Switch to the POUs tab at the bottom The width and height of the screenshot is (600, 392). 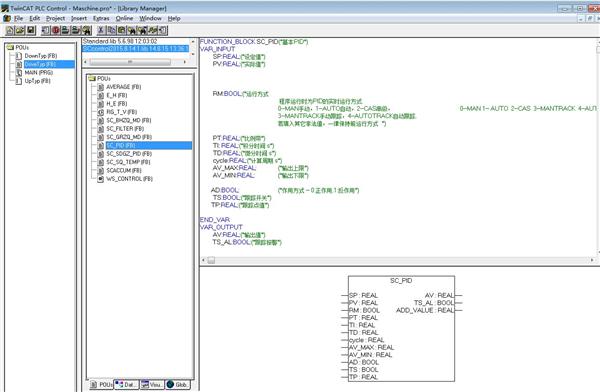(x=101, y=384)
